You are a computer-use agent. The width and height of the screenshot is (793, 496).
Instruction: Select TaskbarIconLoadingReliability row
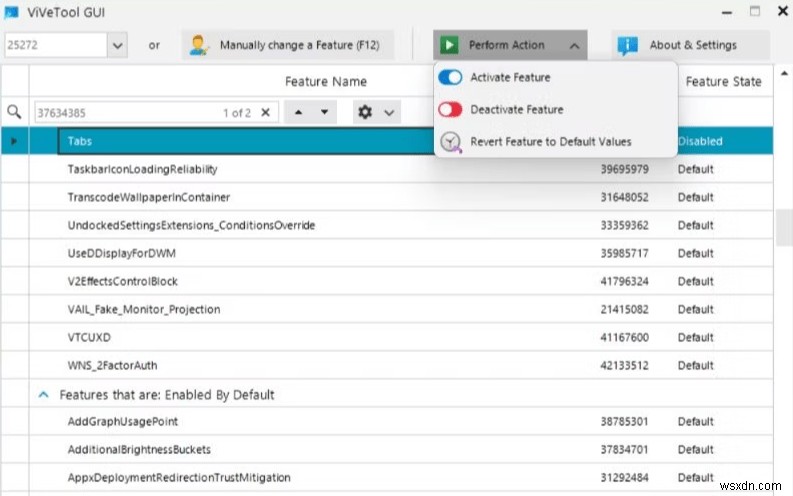387,169
